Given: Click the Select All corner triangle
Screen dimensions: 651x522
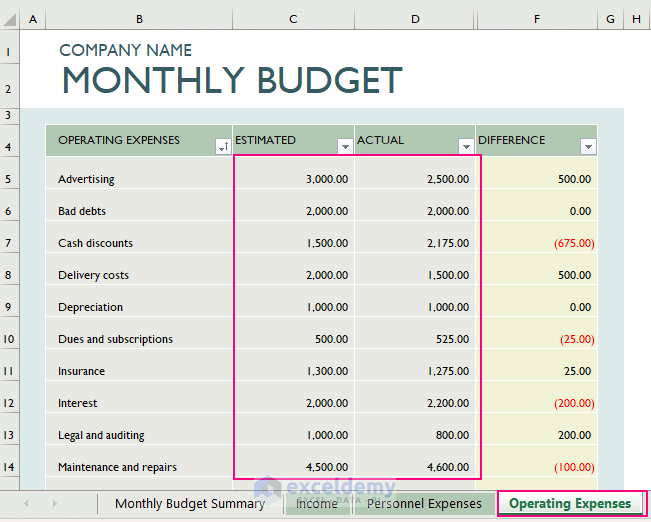Looking at the screenshot, I should (10, 19).
